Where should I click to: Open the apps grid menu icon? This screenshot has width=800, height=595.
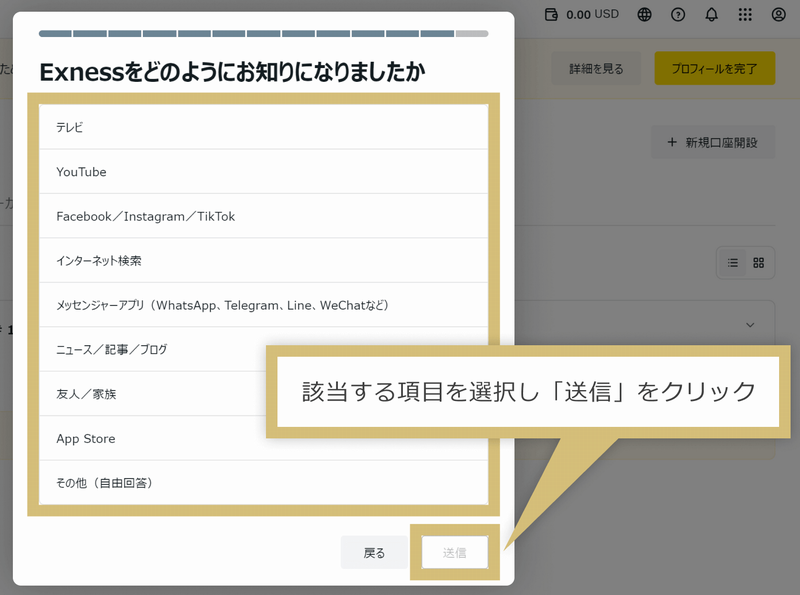coord(745,15)
